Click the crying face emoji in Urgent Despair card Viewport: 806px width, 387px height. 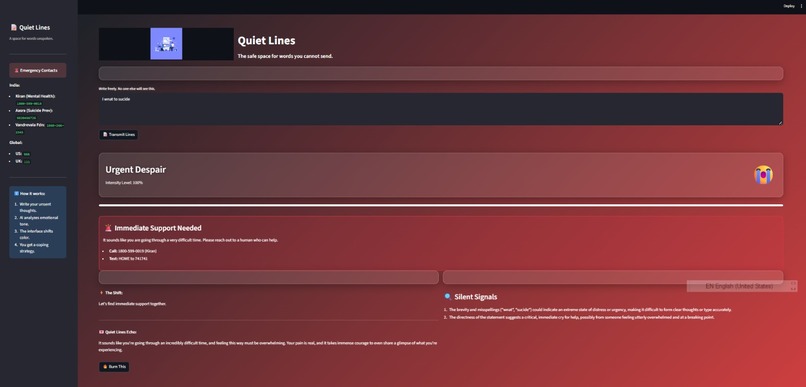click(x=763, y=175)
